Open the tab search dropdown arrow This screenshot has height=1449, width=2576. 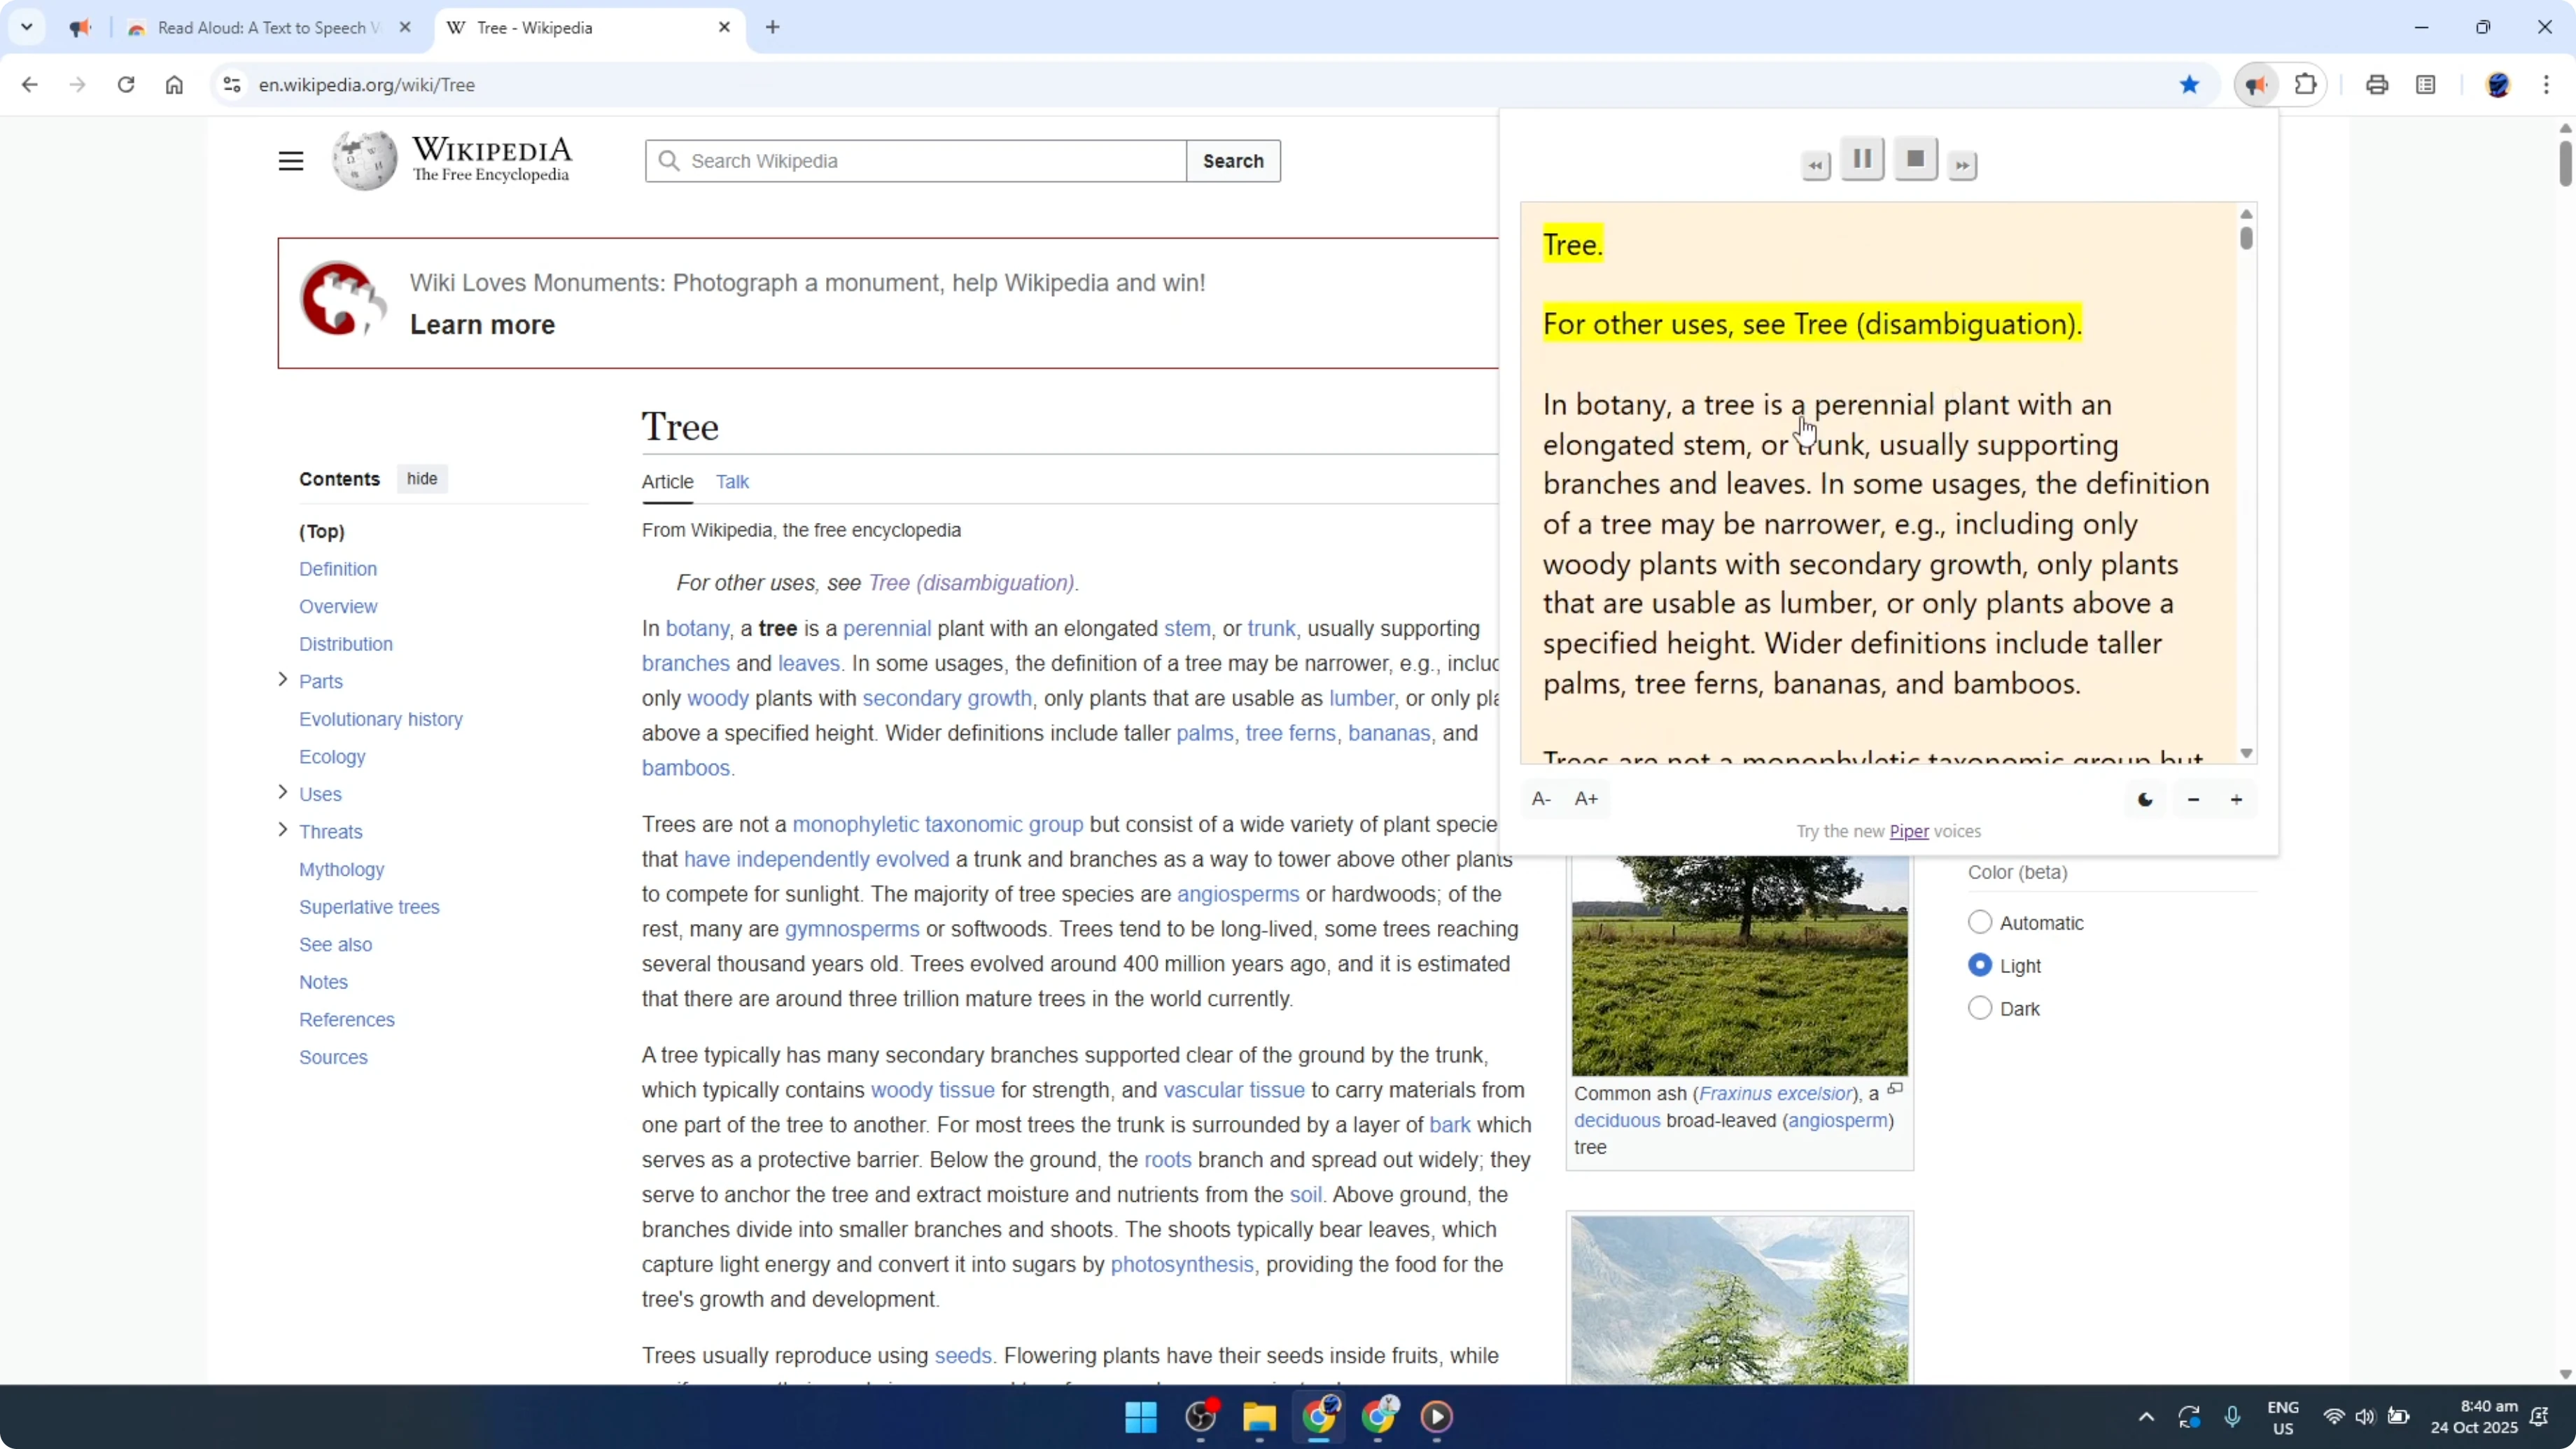27,27
